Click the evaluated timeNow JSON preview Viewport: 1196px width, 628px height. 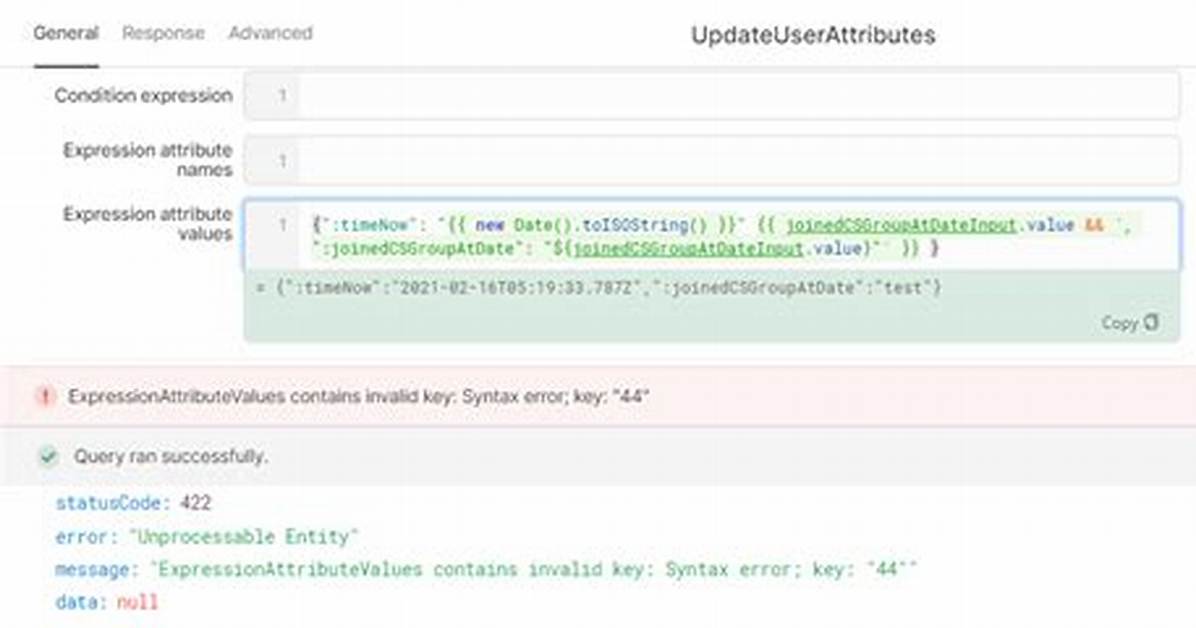600,288
